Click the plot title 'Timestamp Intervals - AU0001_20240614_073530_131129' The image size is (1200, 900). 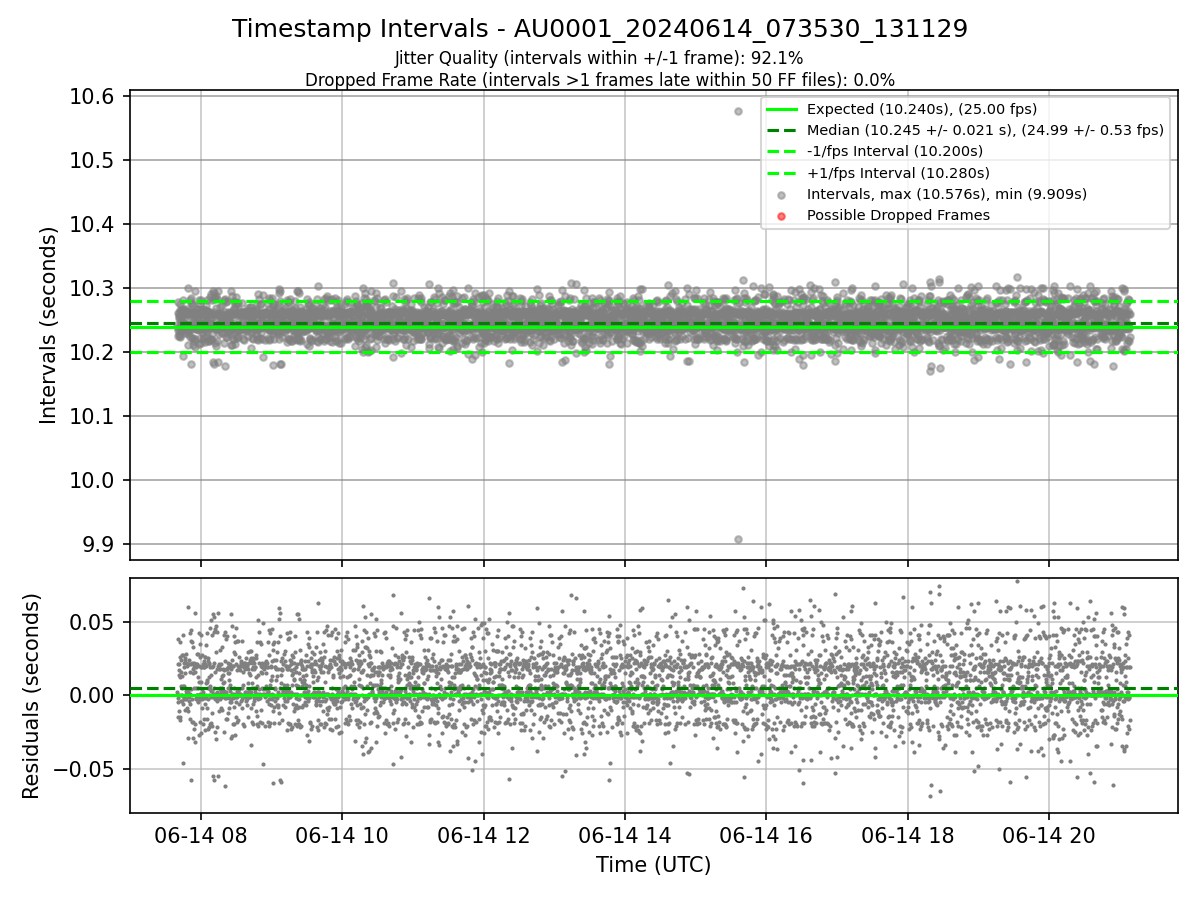[600, 29]
